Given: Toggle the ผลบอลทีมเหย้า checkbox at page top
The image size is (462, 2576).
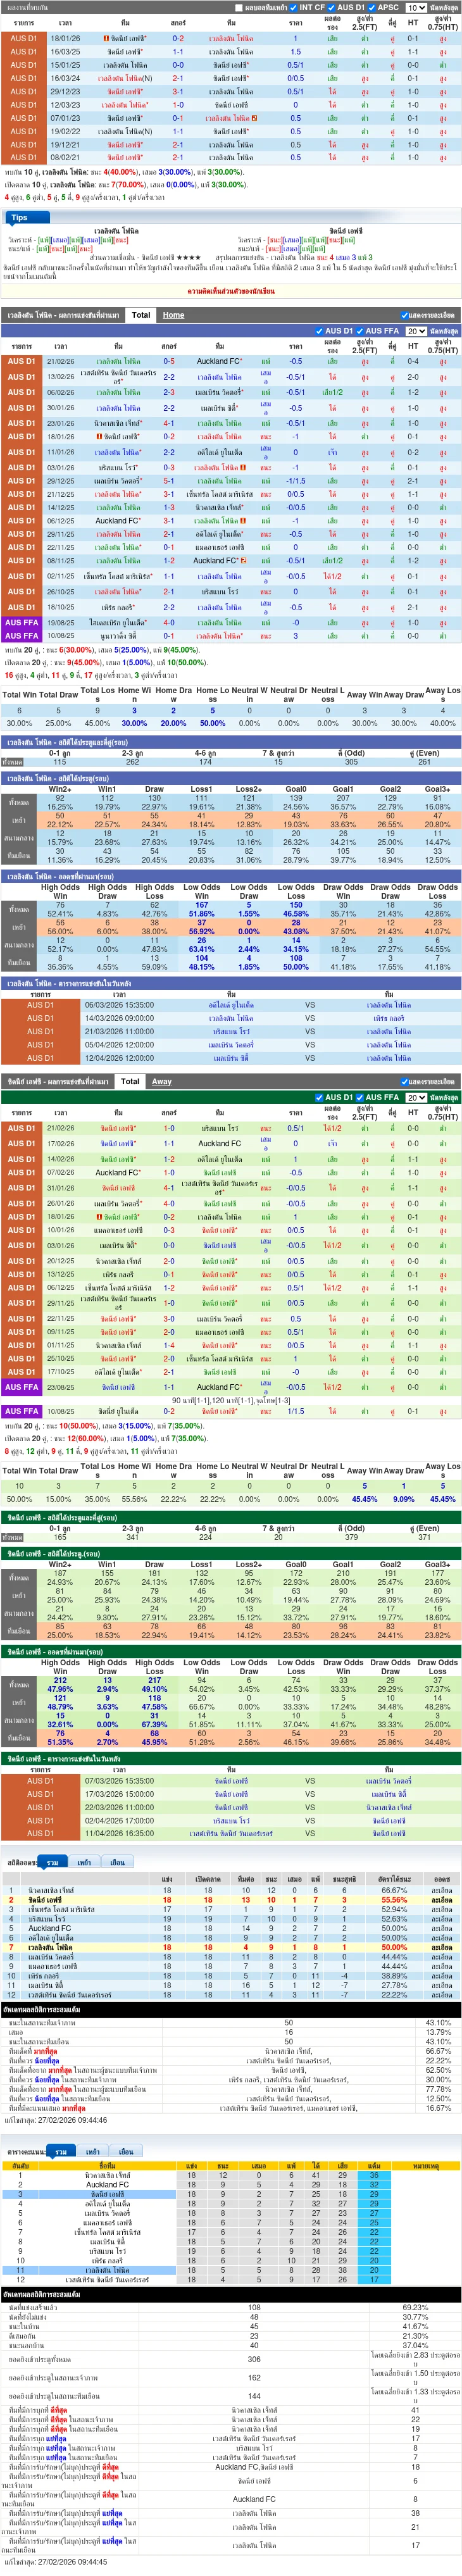Looking at the screenshot, I should click(238, 7).
